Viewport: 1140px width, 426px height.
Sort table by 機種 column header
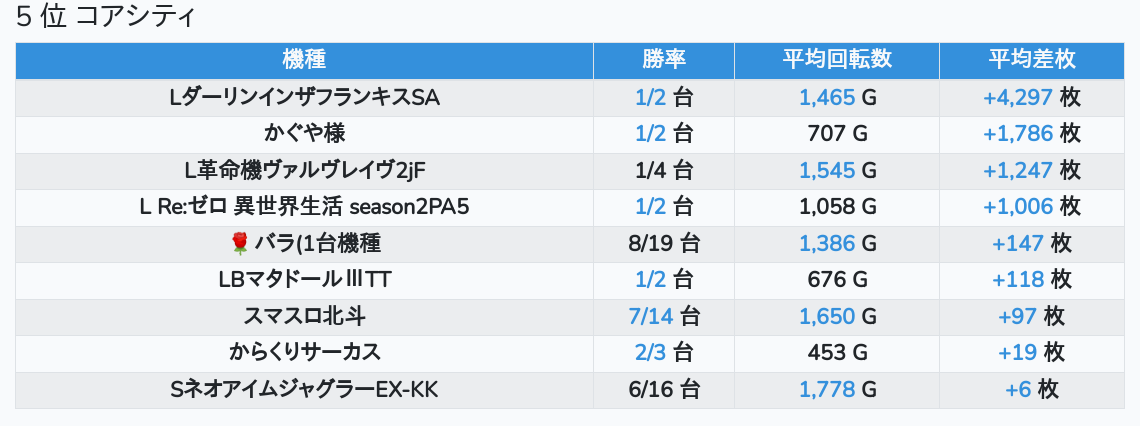coord(304,60)
